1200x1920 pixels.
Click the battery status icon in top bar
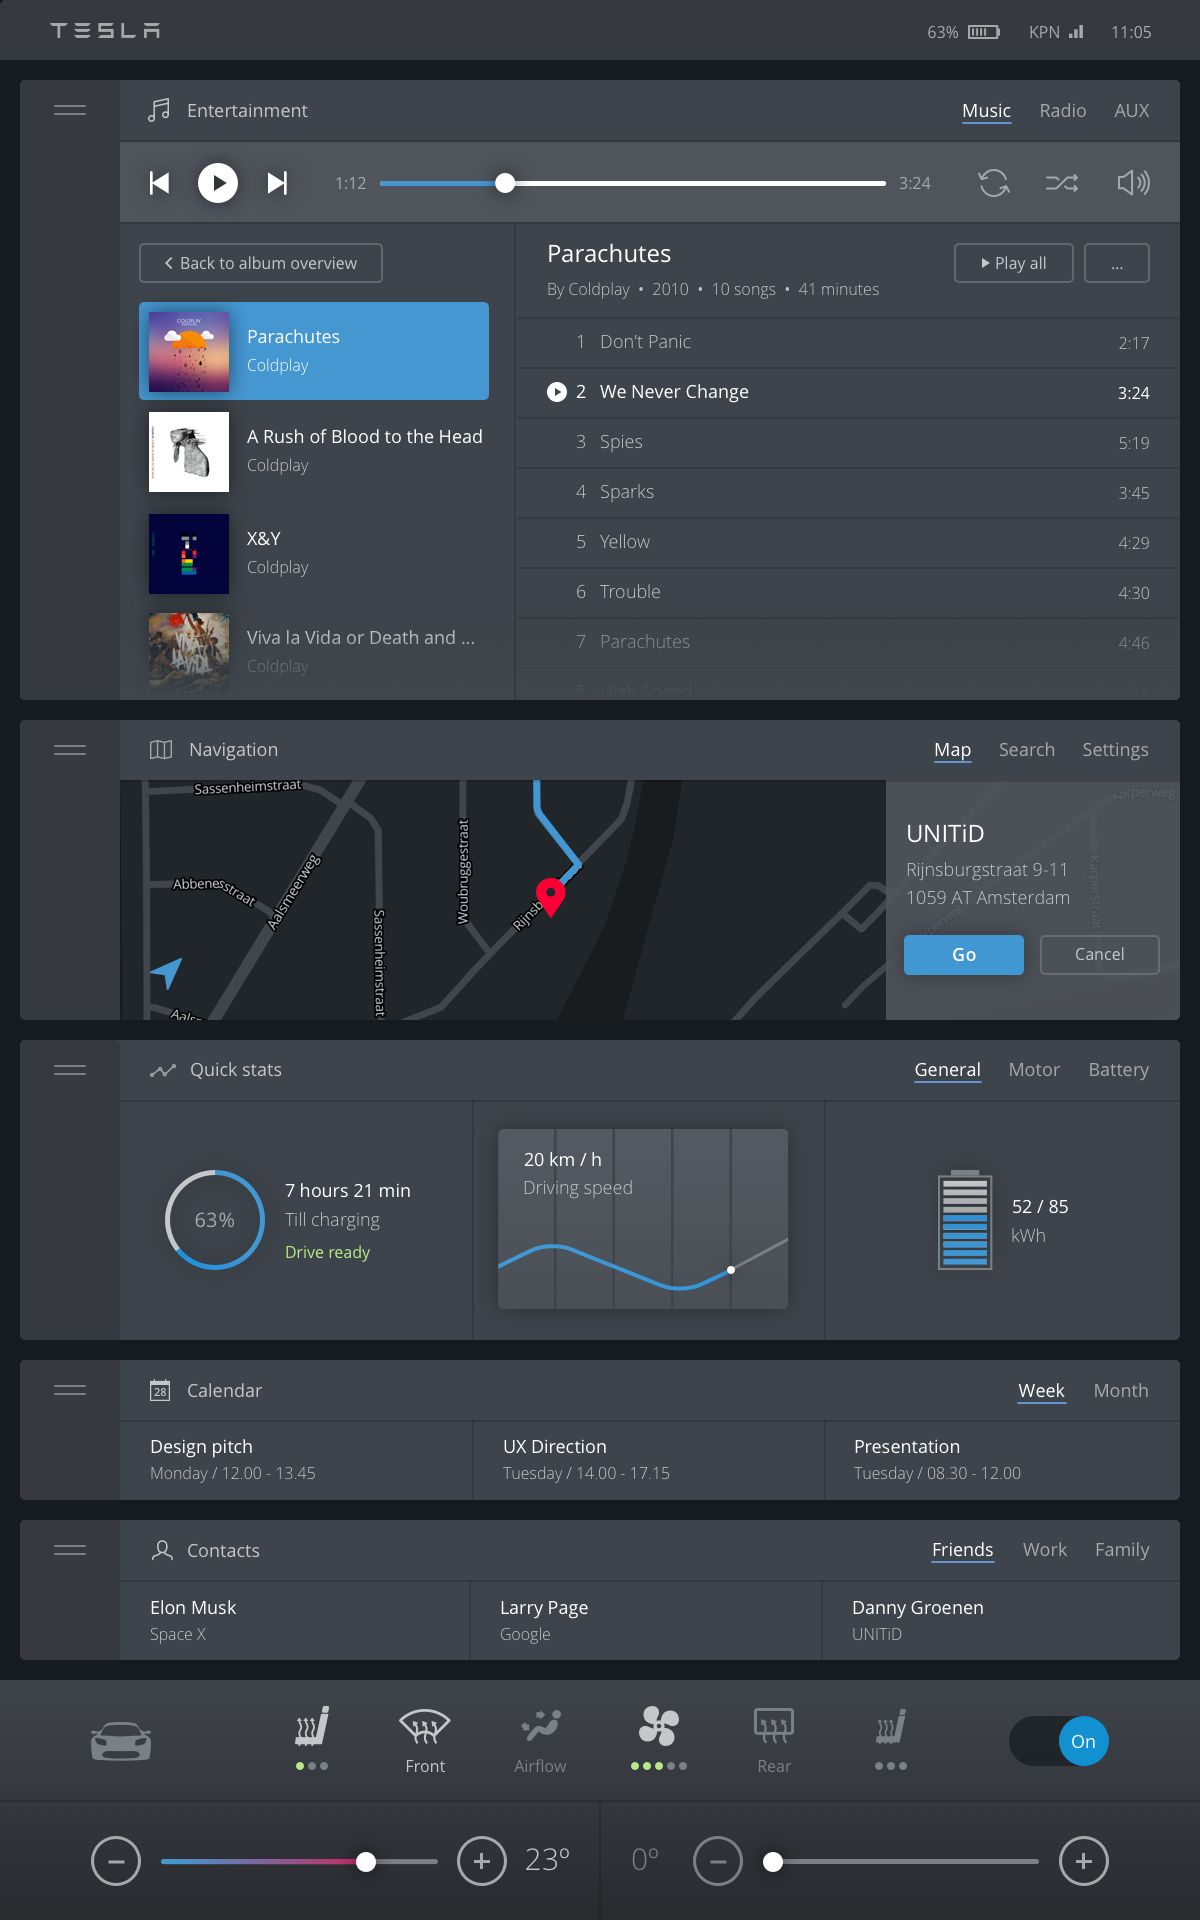[984, 32]
